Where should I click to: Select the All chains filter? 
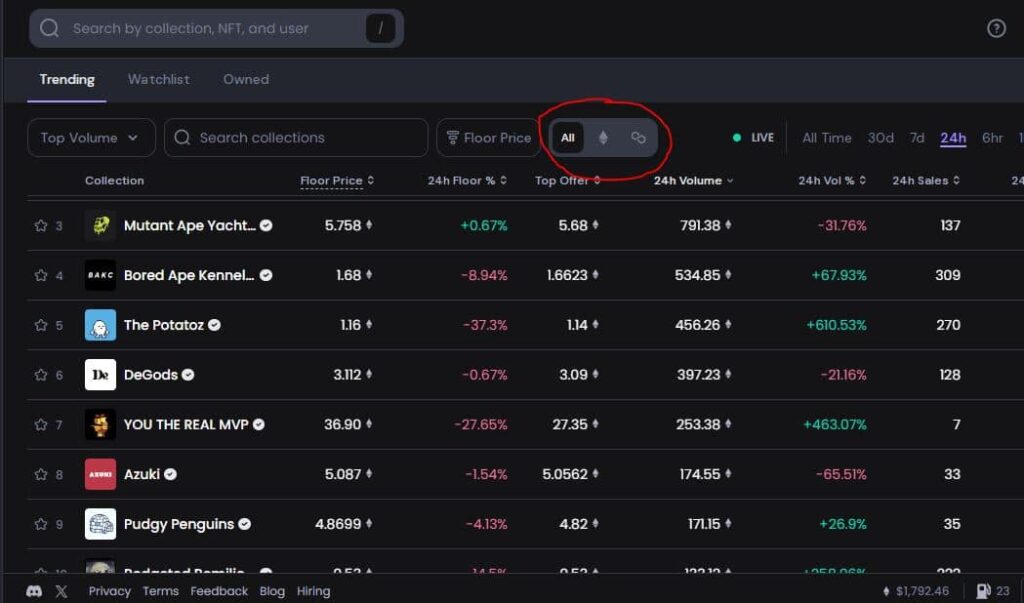tap(568, 138)
